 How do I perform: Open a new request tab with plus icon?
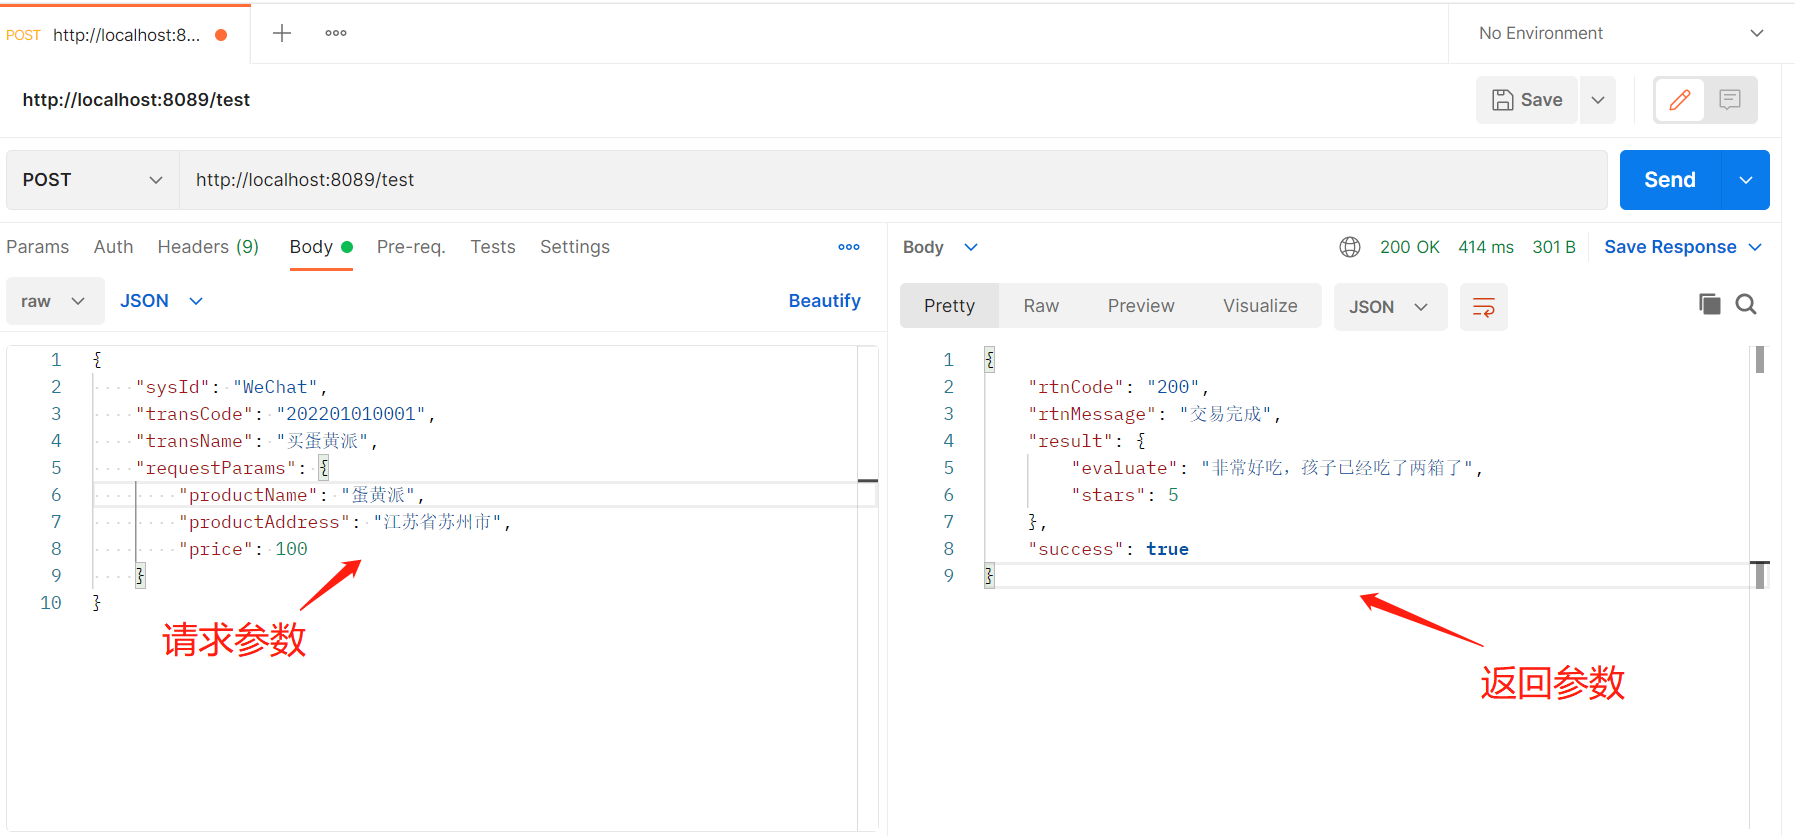coord(282,33)
